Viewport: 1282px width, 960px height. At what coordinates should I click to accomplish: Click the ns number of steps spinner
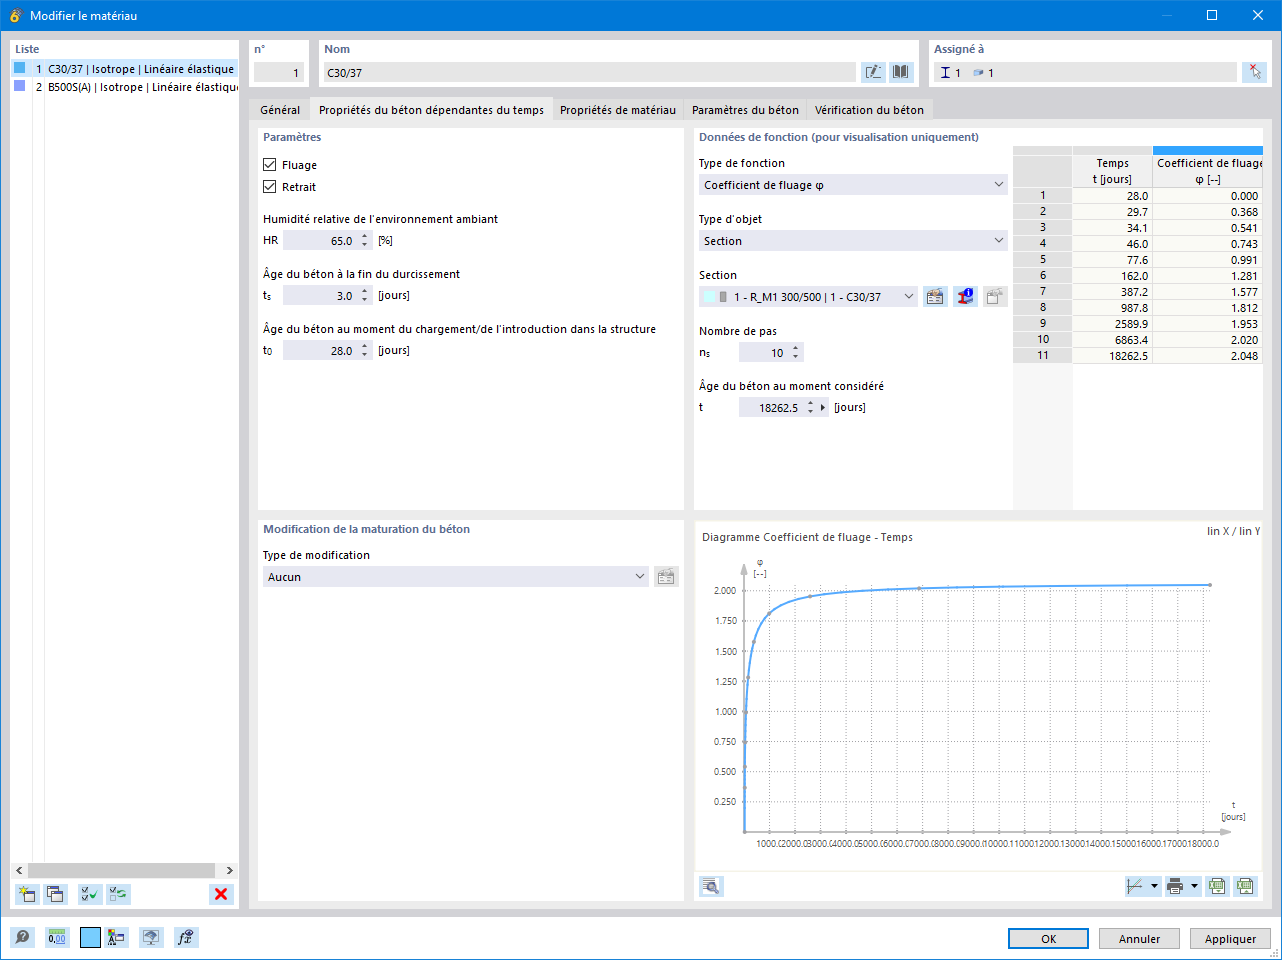click(796, 353)
